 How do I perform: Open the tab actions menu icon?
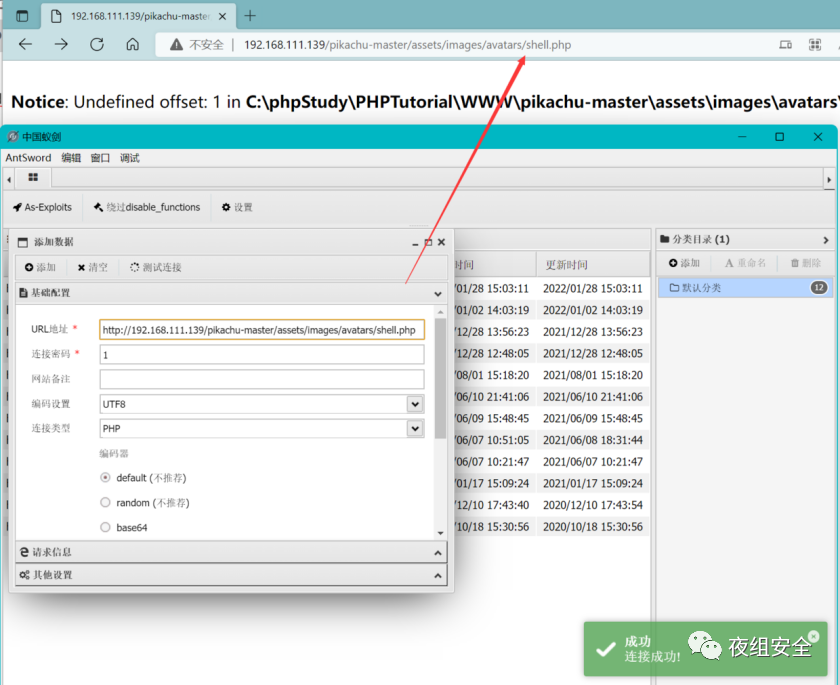coord(22,16)
